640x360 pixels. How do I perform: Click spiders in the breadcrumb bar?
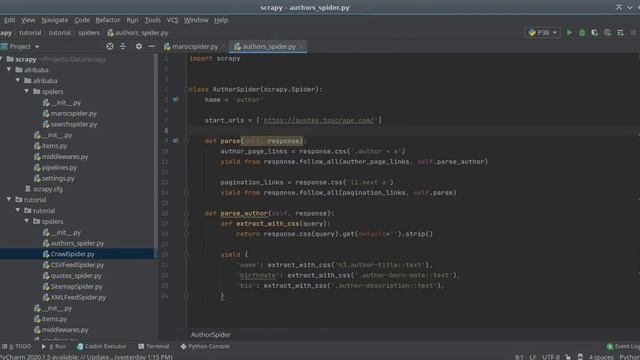(89, 33)
